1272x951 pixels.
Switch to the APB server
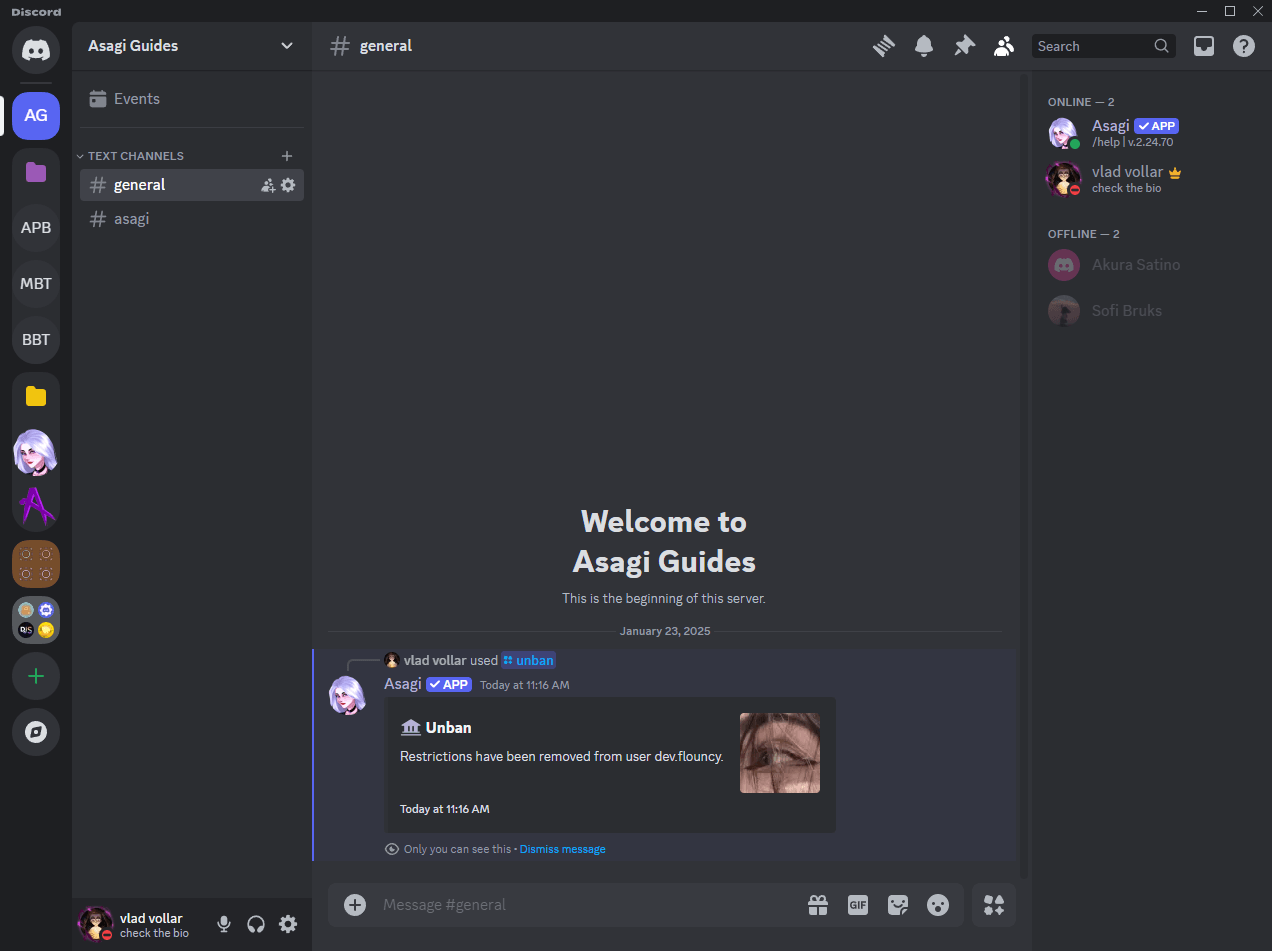coord(36,227)
